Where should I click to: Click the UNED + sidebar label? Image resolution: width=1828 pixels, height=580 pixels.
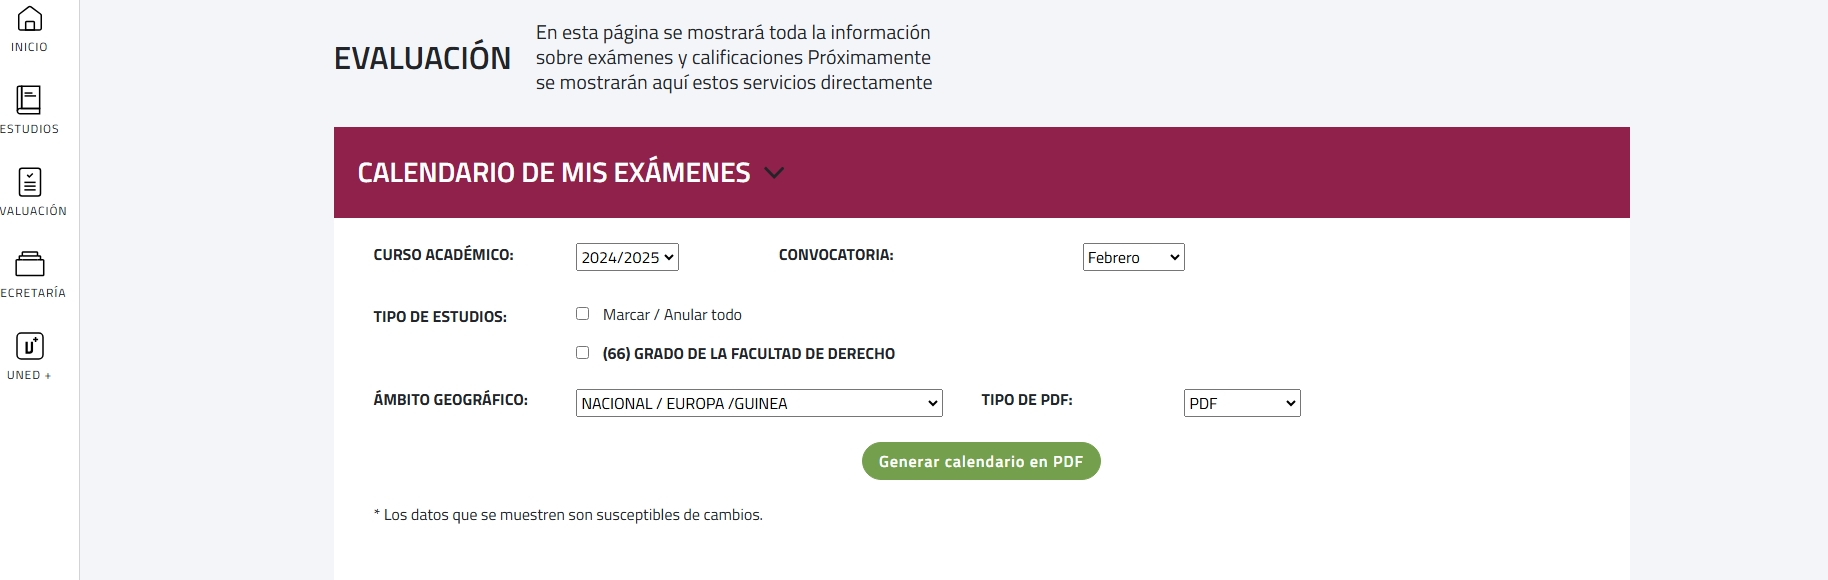click(29, 375)
